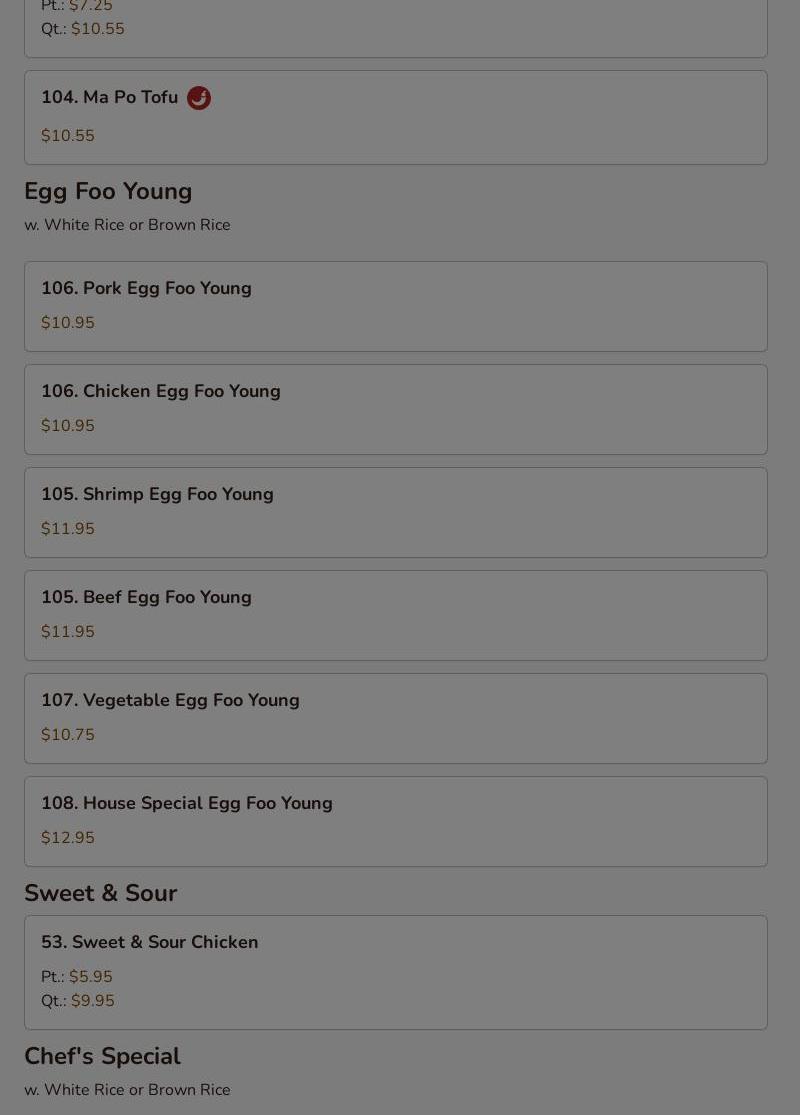Select 105. Beef Egg Foo Young

(146, 597)
